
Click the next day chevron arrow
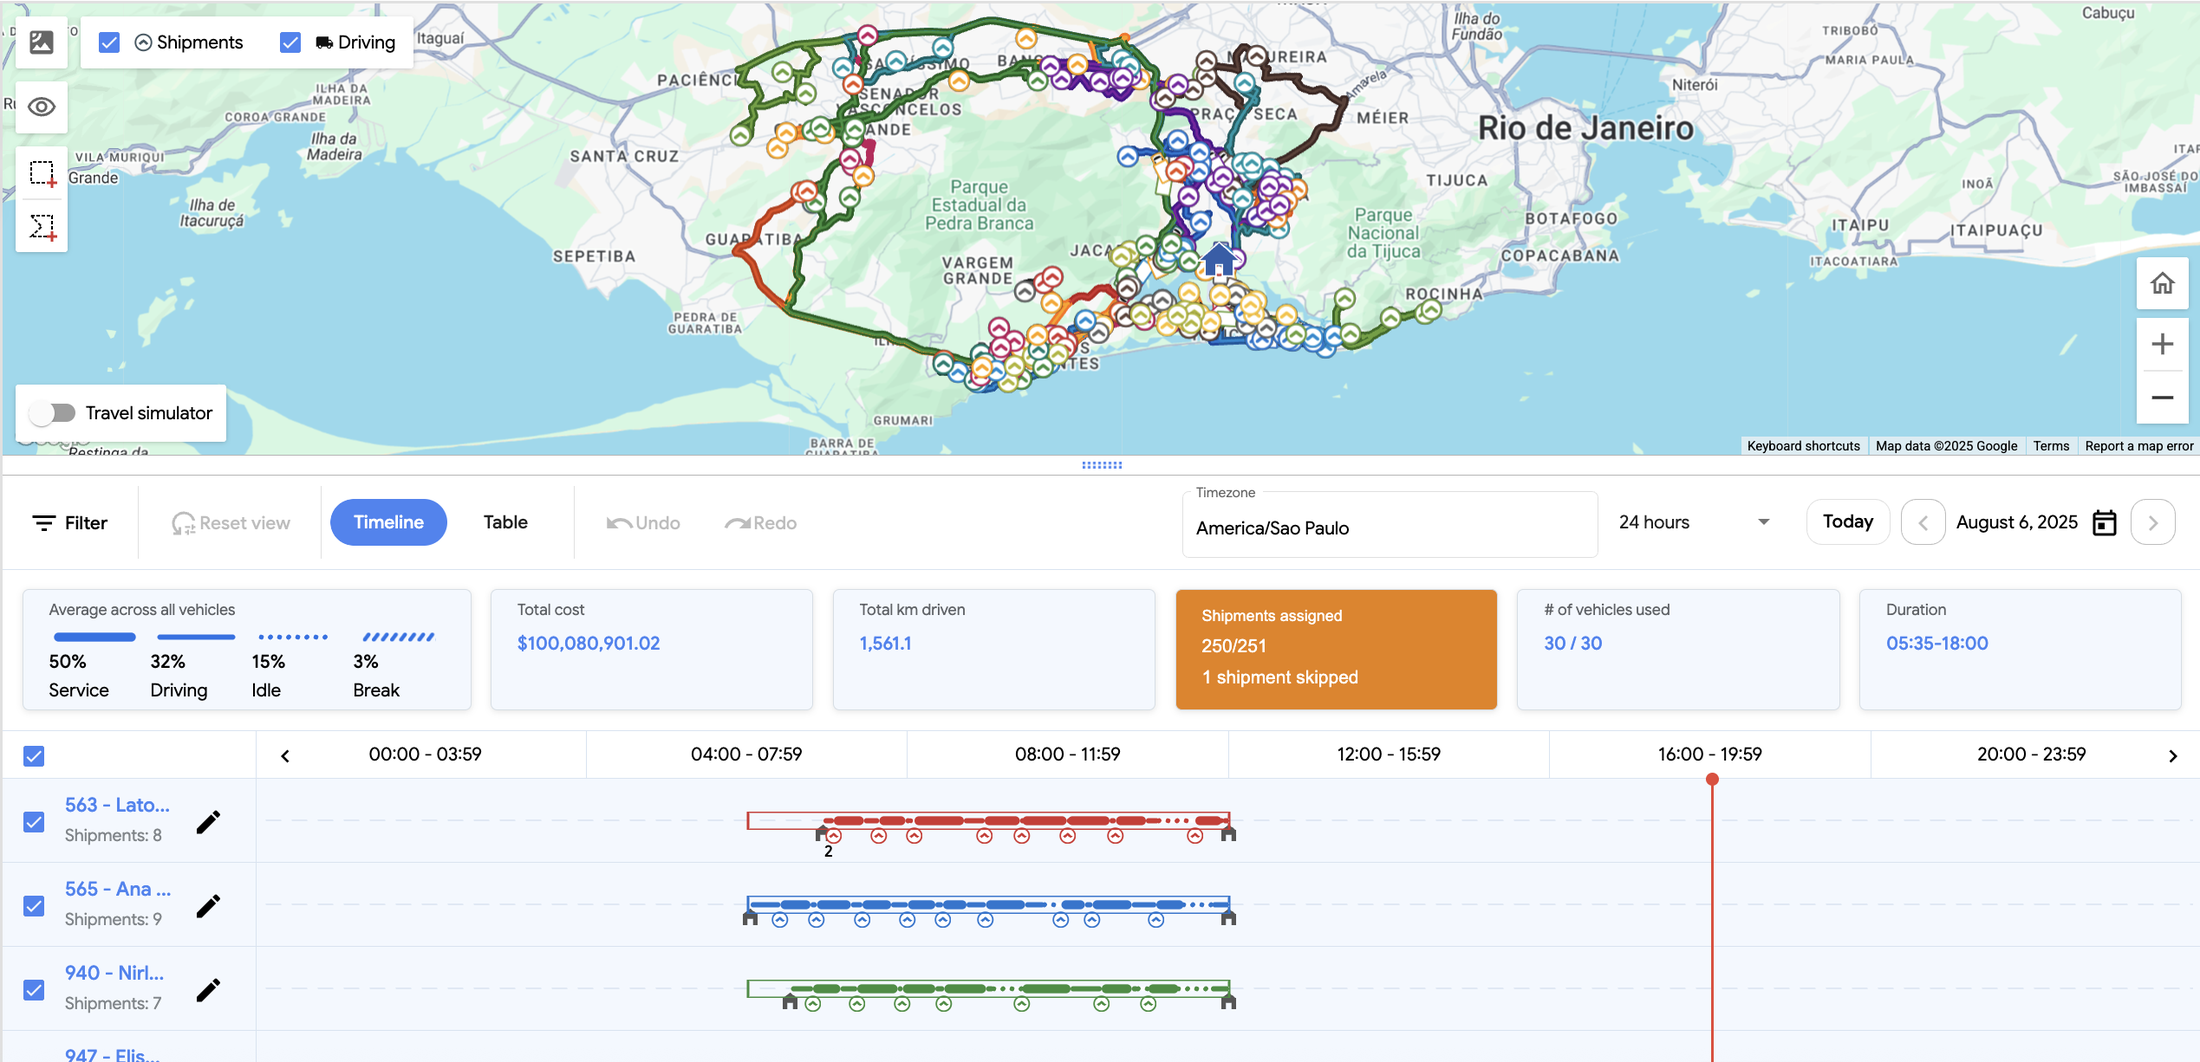click(x=2153, y=522)
